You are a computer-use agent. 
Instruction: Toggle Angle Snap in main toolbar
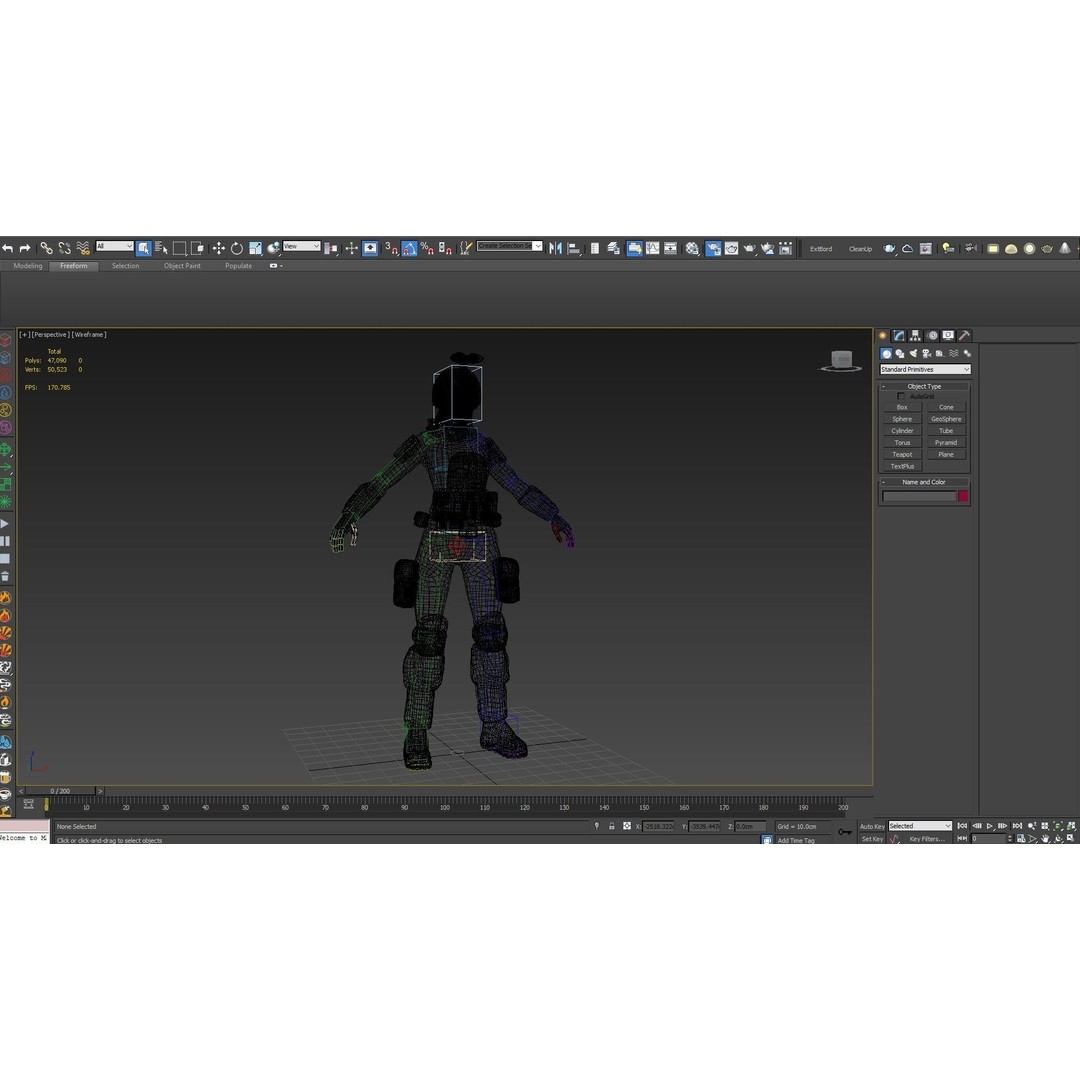point(409,249)
